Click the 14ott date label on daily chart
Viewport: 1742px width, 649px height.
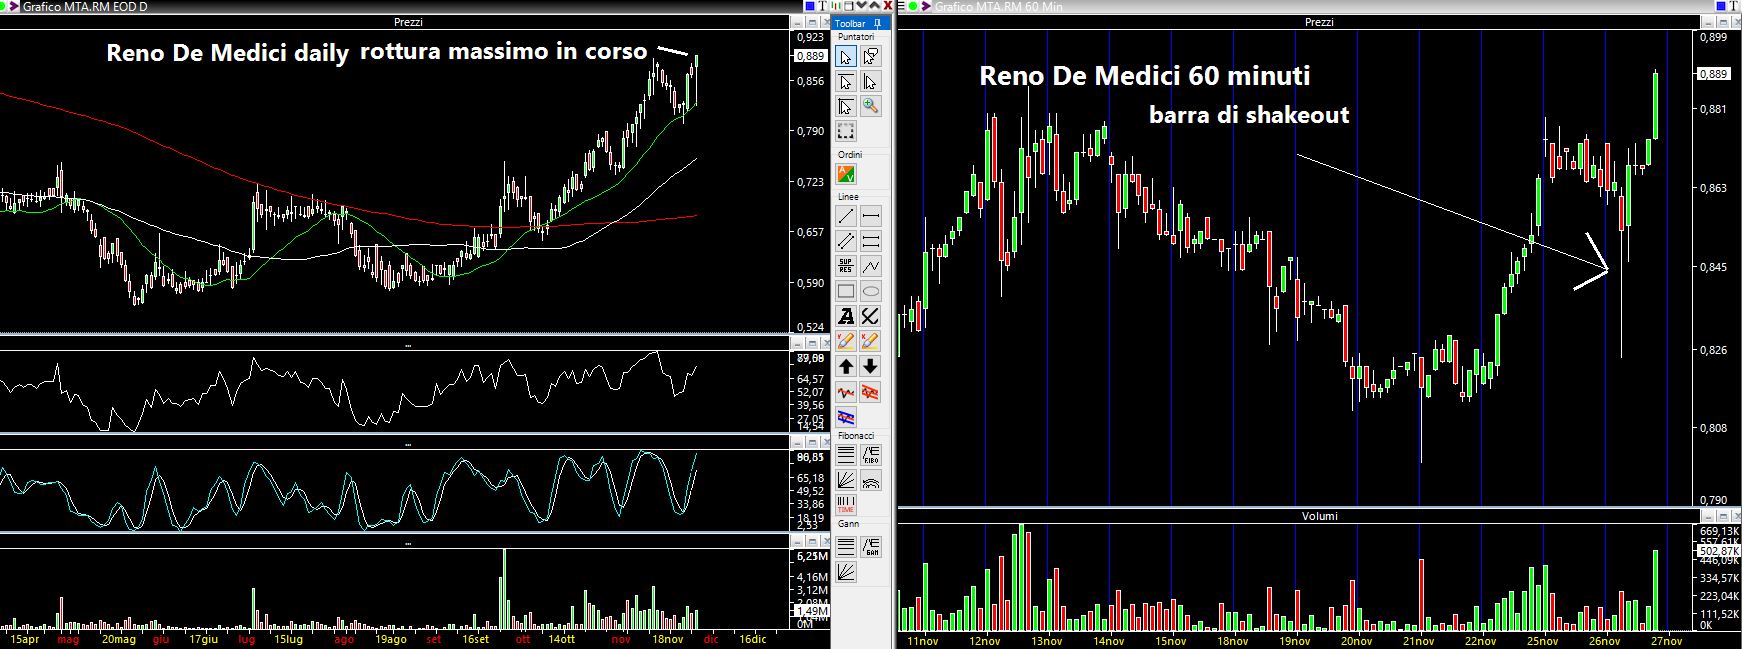point(561,638)
